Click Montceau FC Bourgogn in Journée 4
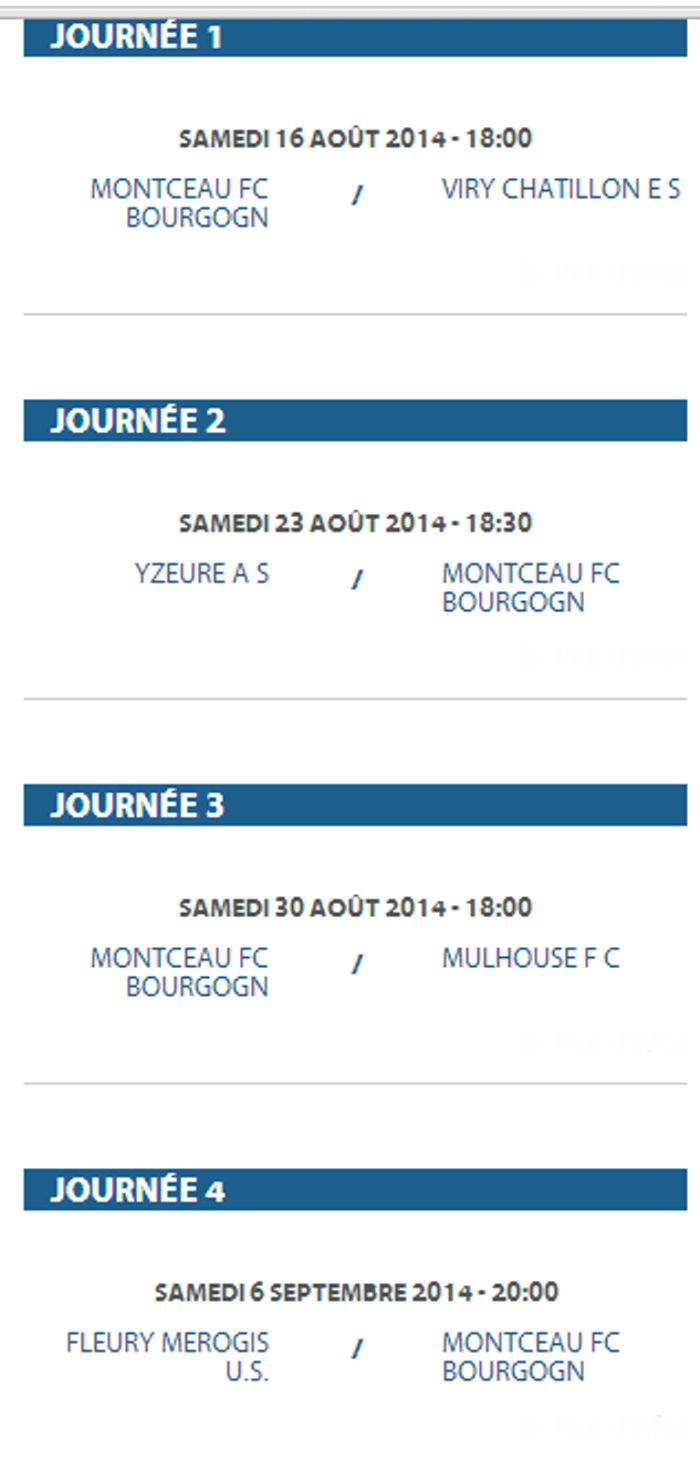The image size is (700, 1462). 530,1356
